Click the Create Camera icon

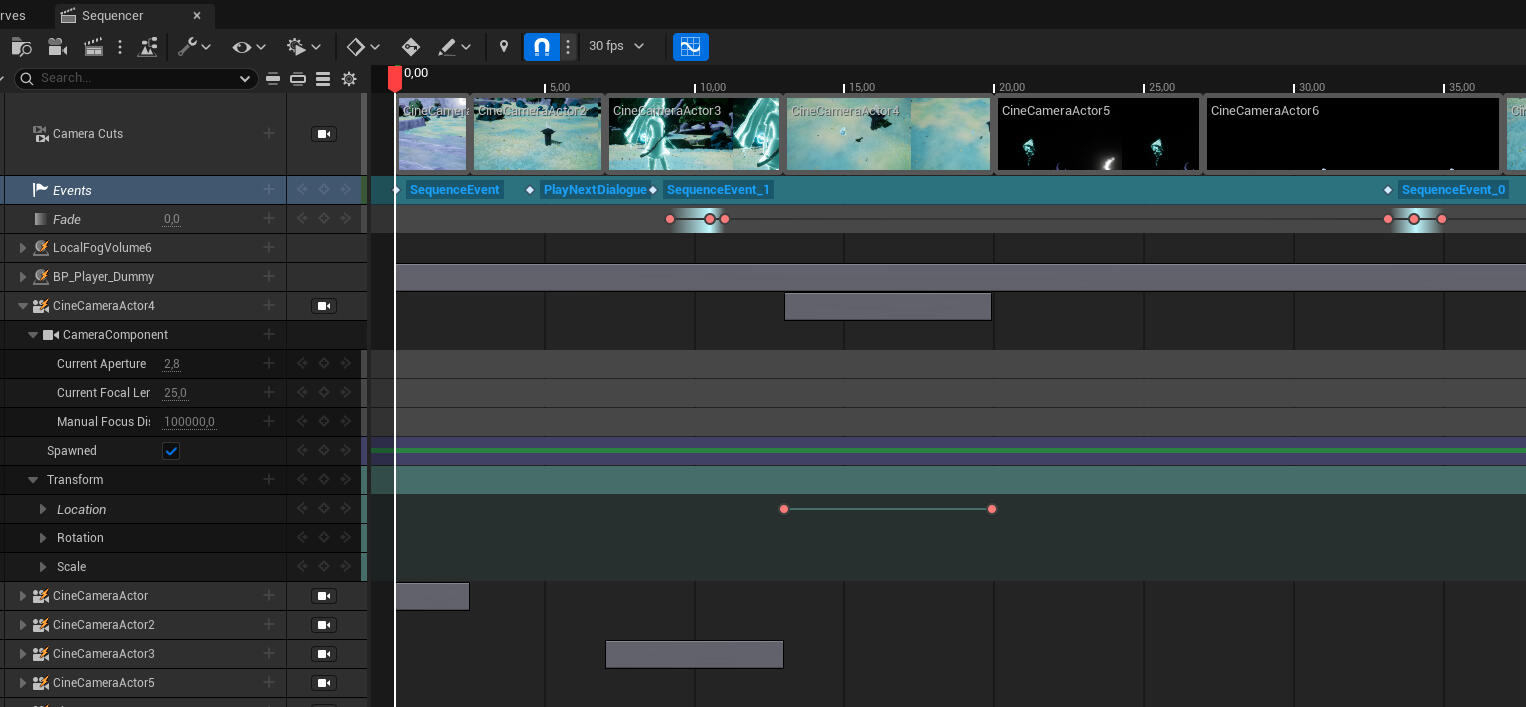[57, 47]
